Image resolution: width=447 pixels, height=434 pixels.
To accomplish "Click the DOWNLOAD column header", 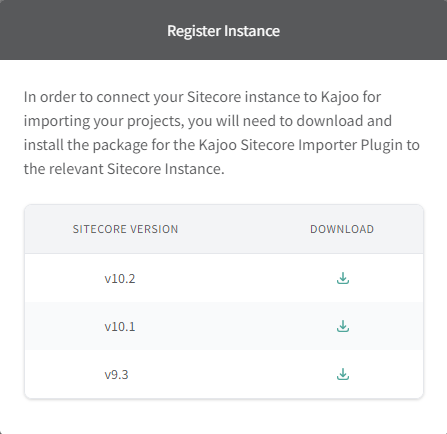I will tap(342, 229).
